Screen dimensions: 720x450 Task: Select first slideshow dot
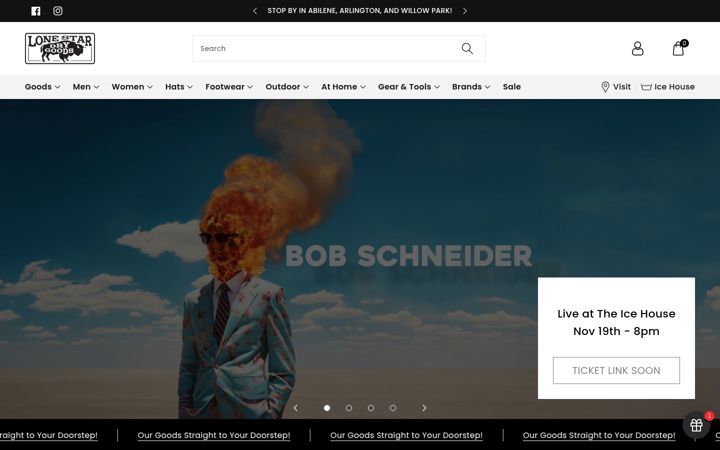pos(327,408)
